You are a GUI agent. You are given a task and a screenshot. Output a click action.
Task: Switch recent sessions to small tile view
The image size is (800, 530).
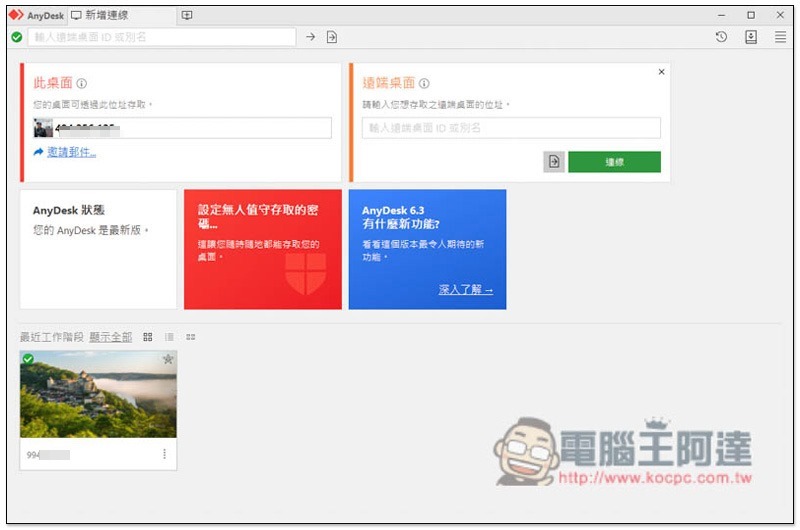coord(190,337)
